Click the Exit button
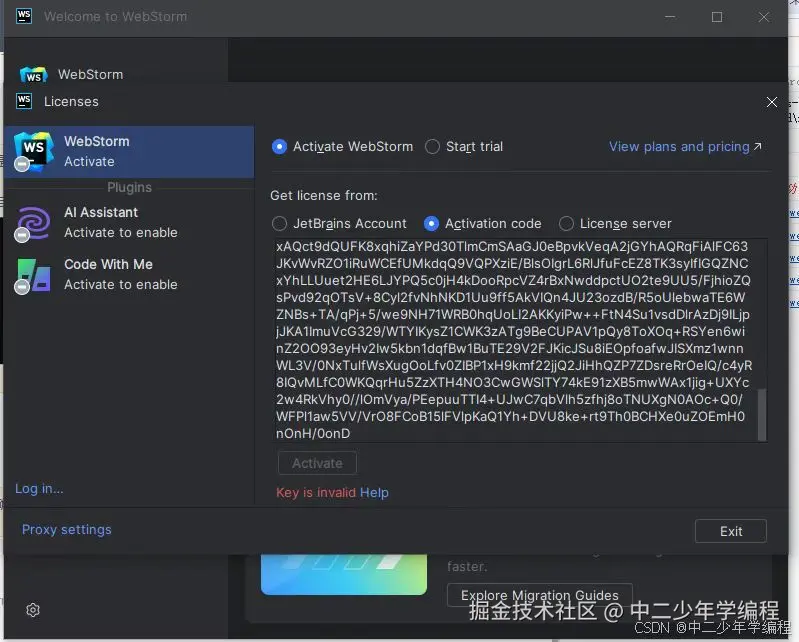Image resolution: width=799 pixels, height=642 pixels. (731, 531)
